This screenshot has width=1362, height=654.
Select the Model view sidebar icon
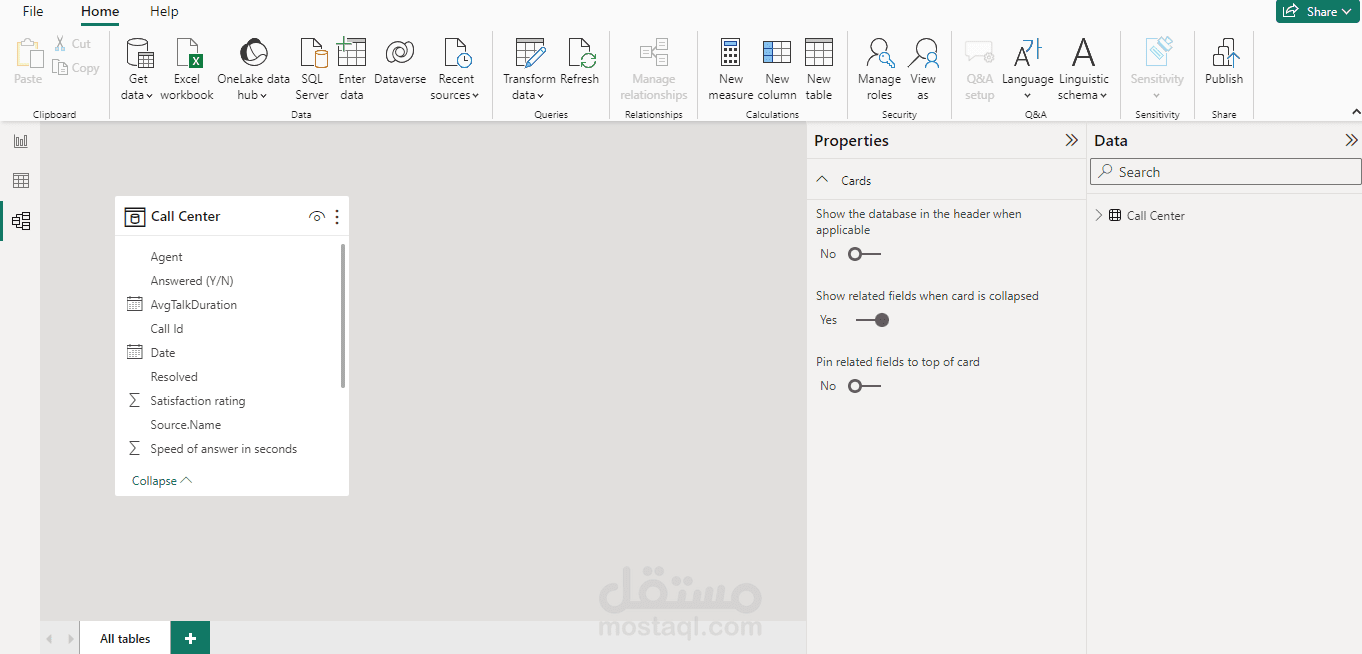(20, 221)
